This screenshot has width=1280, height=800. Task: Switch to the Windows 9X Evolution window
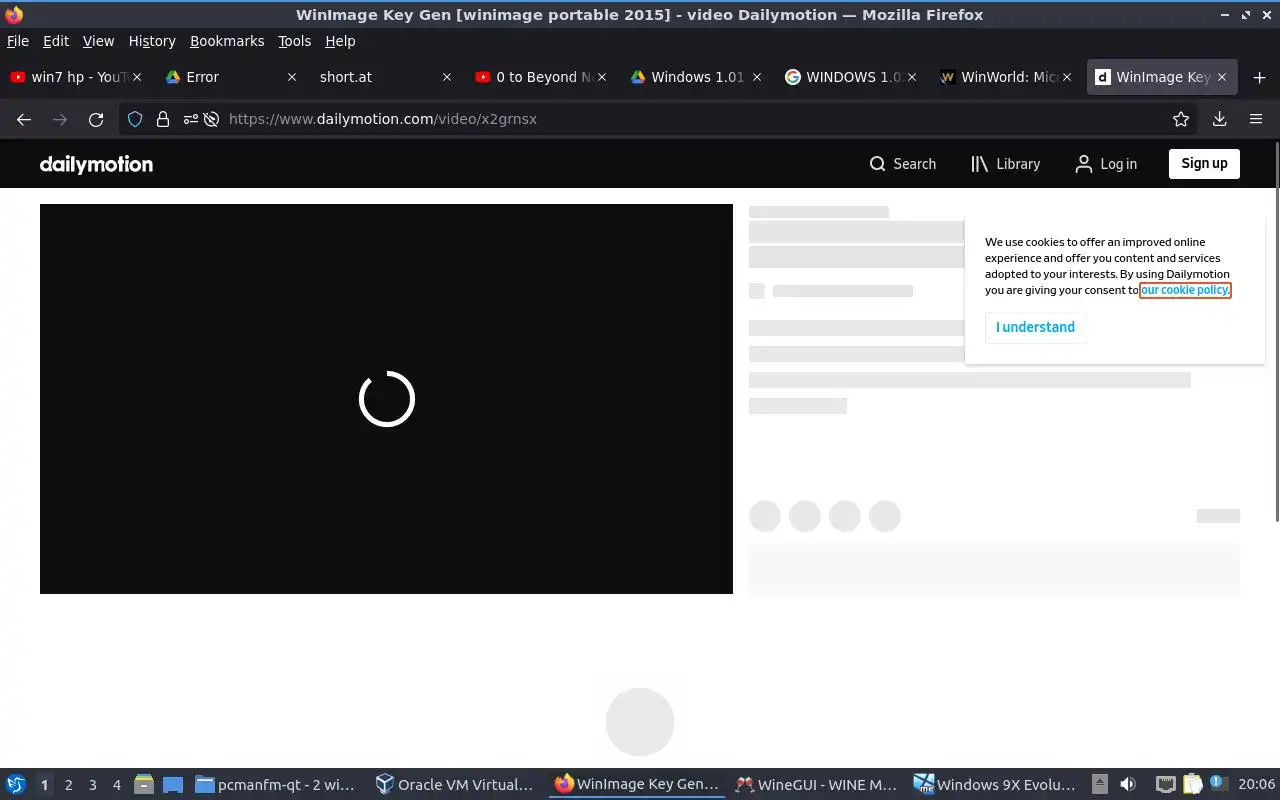(x=996, y=785)
